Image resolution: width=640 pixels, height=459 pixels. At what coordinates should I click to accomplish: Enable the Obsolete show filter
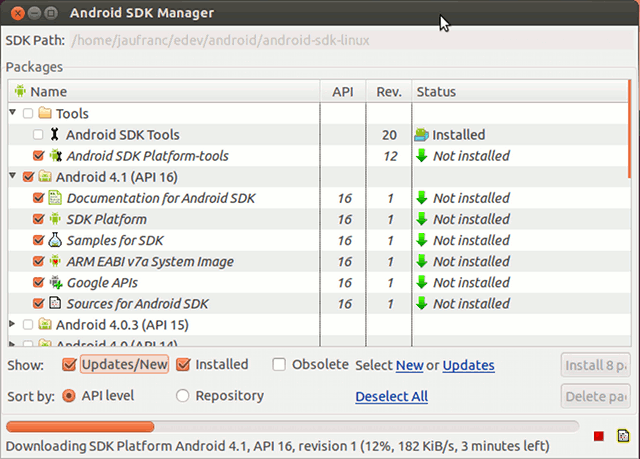coord(279,364)
